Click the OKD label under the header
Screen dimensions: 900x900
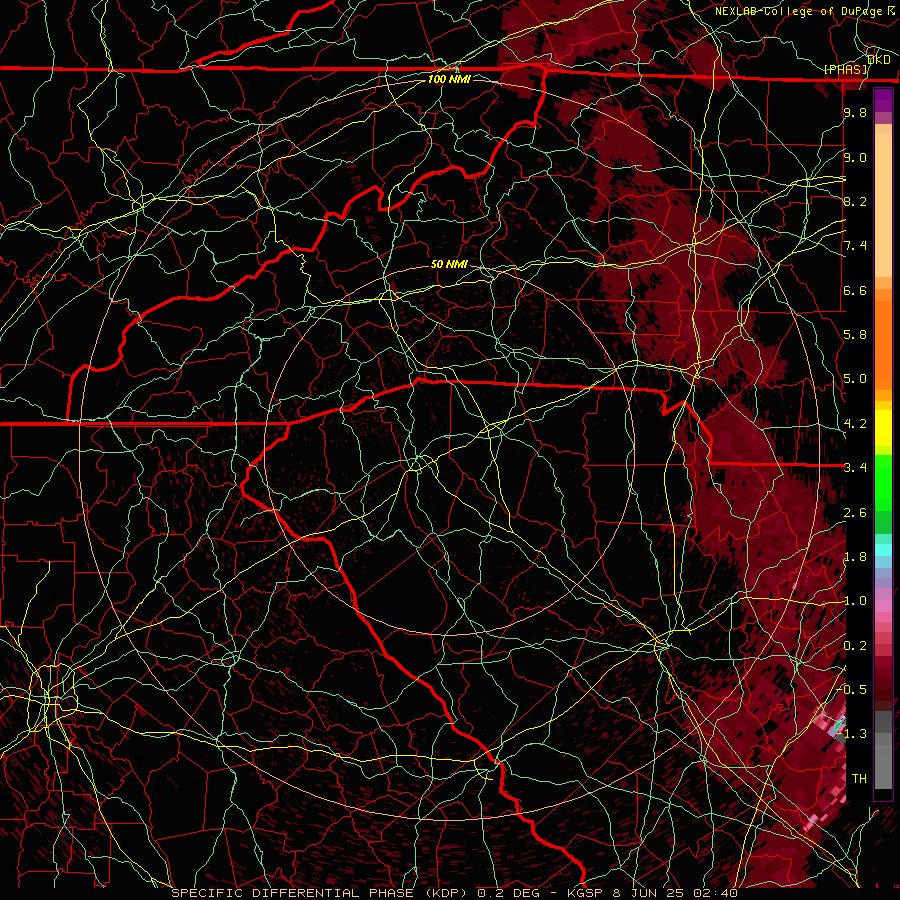(x=879, y=60)
